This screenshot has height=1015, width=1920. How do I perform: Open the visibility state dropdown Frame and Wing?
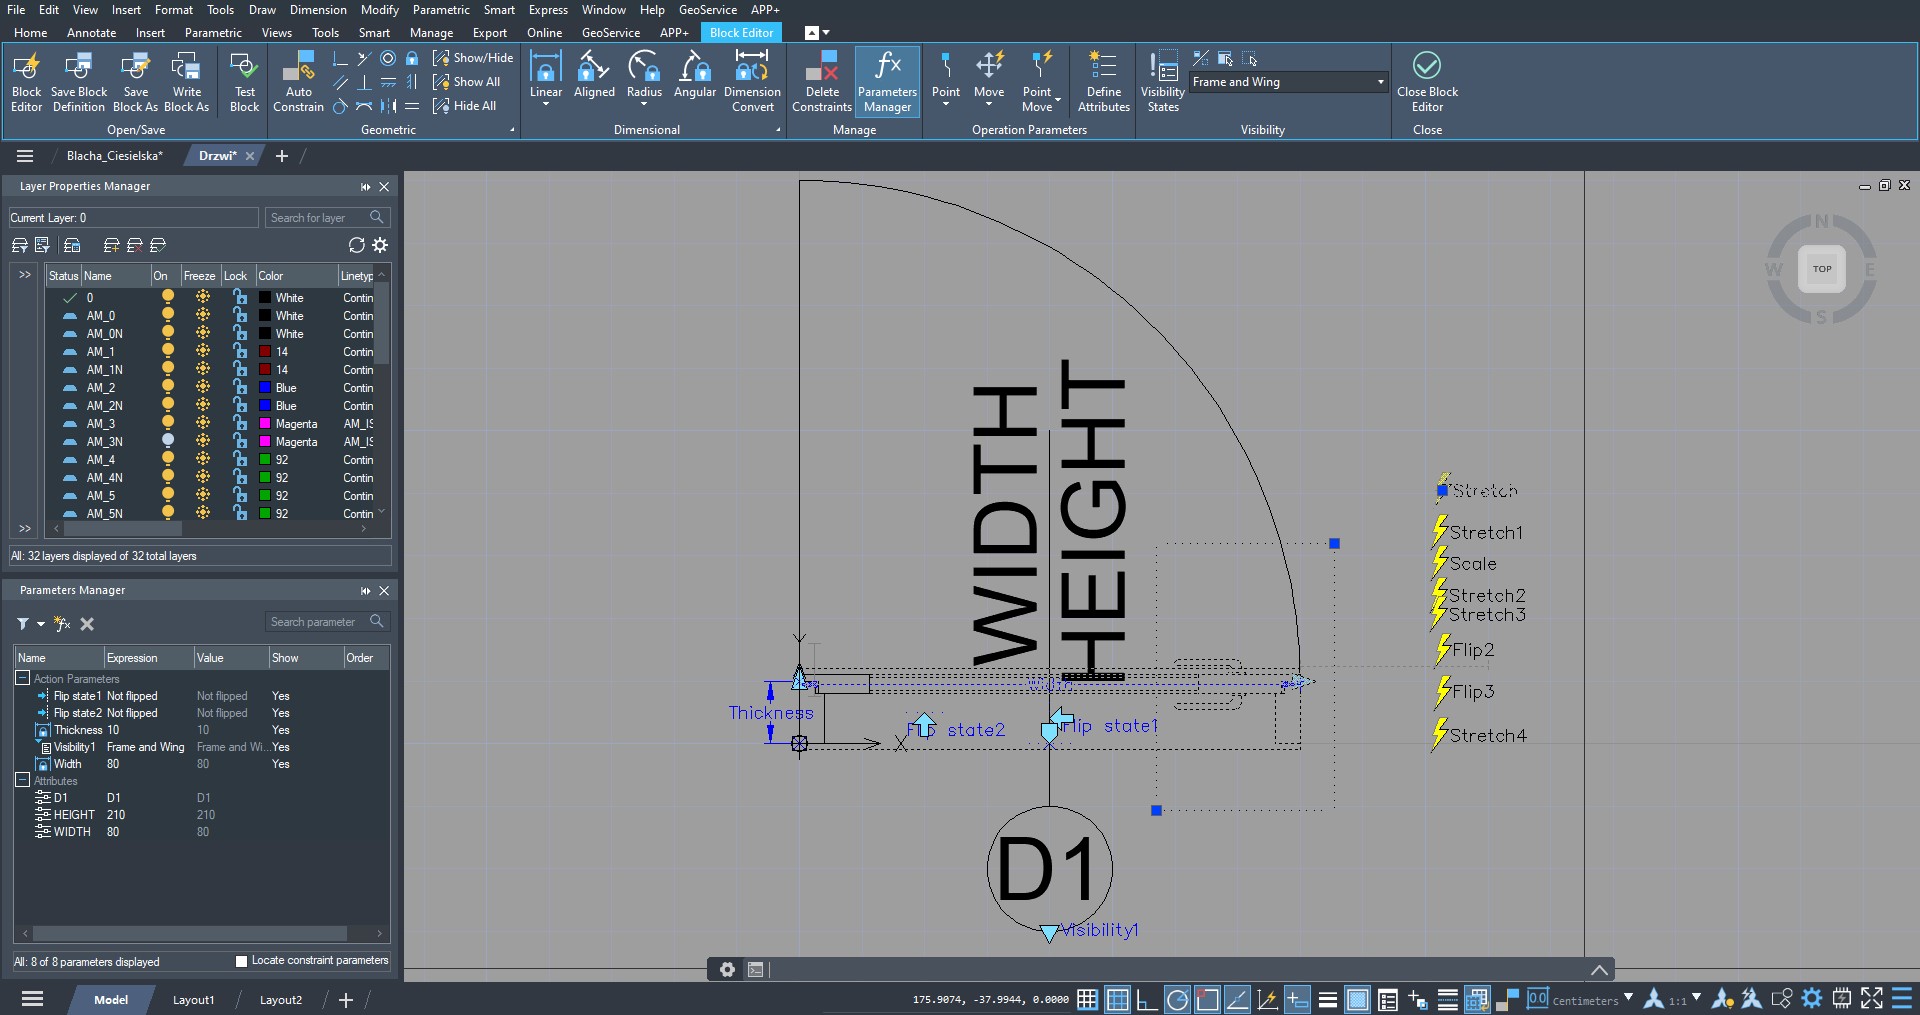pos(1288,82)
